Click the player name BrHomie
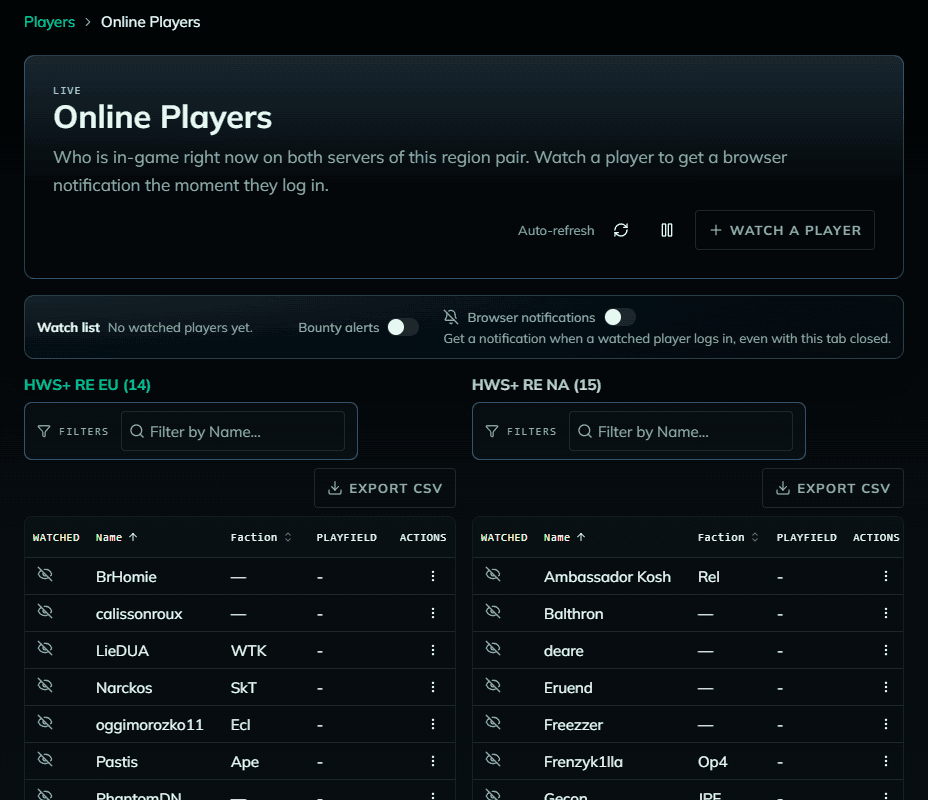928x800 pixels. (126, 577)
